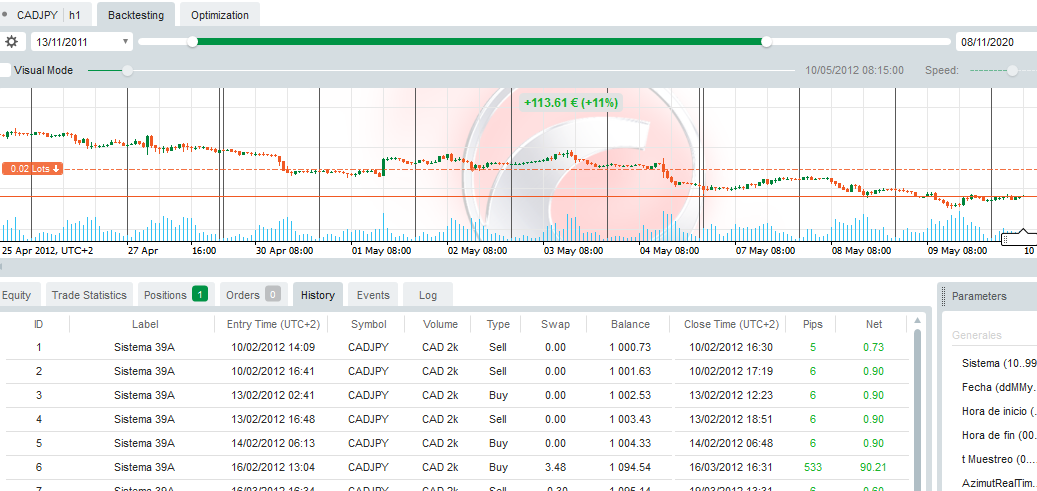This screenshot has height=491, width=1037.
Task: Click the Parameters panel title
Action: (x=979, y=296)
